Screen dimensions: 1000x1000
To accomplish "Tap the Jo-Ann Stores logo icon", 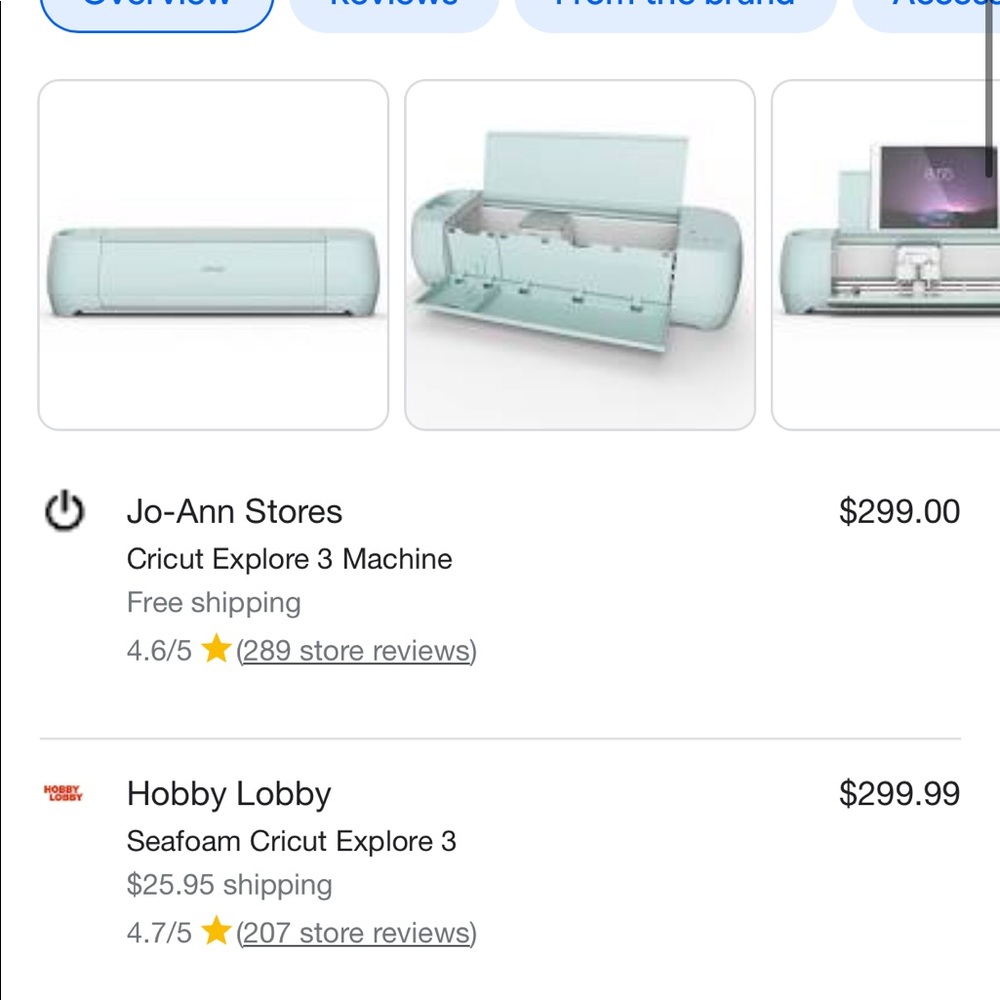I will click(64, 512).
